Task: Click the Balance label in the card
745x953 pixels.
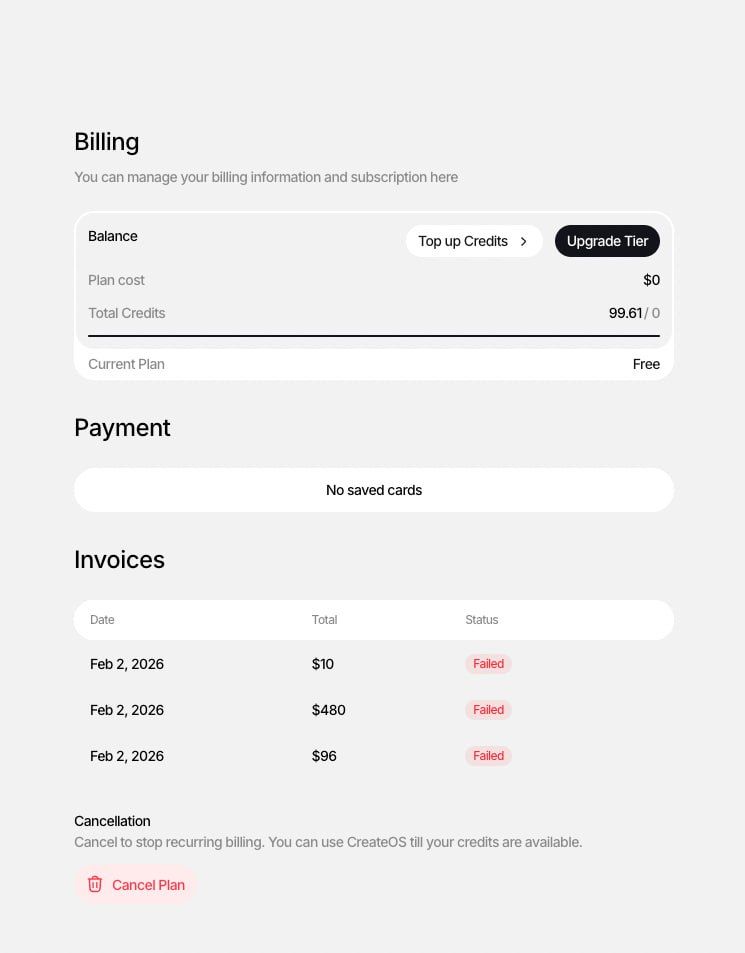Action: [112, 236]
